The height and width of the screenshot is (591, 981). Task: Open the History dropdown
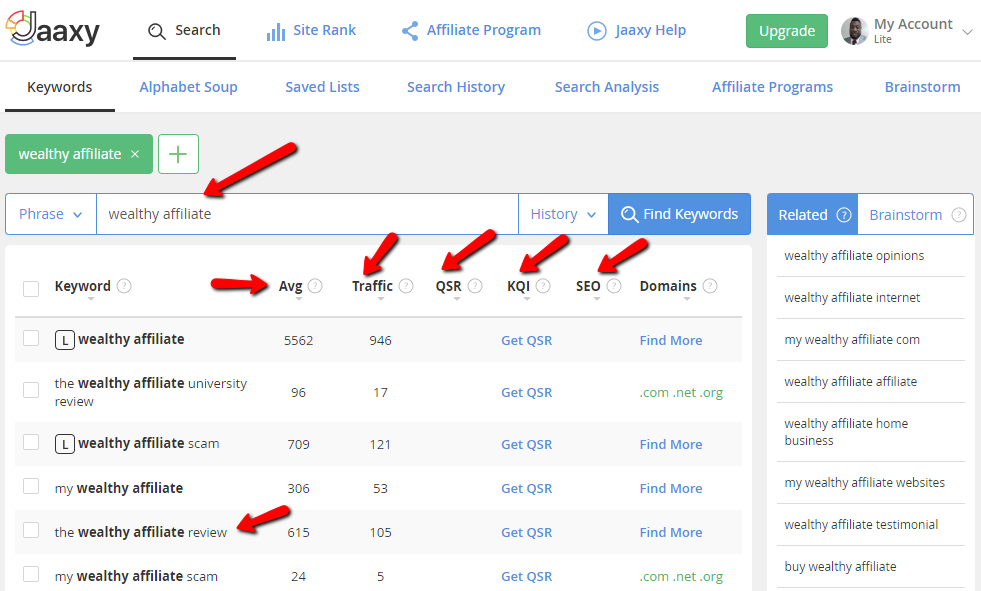point(563,214)
